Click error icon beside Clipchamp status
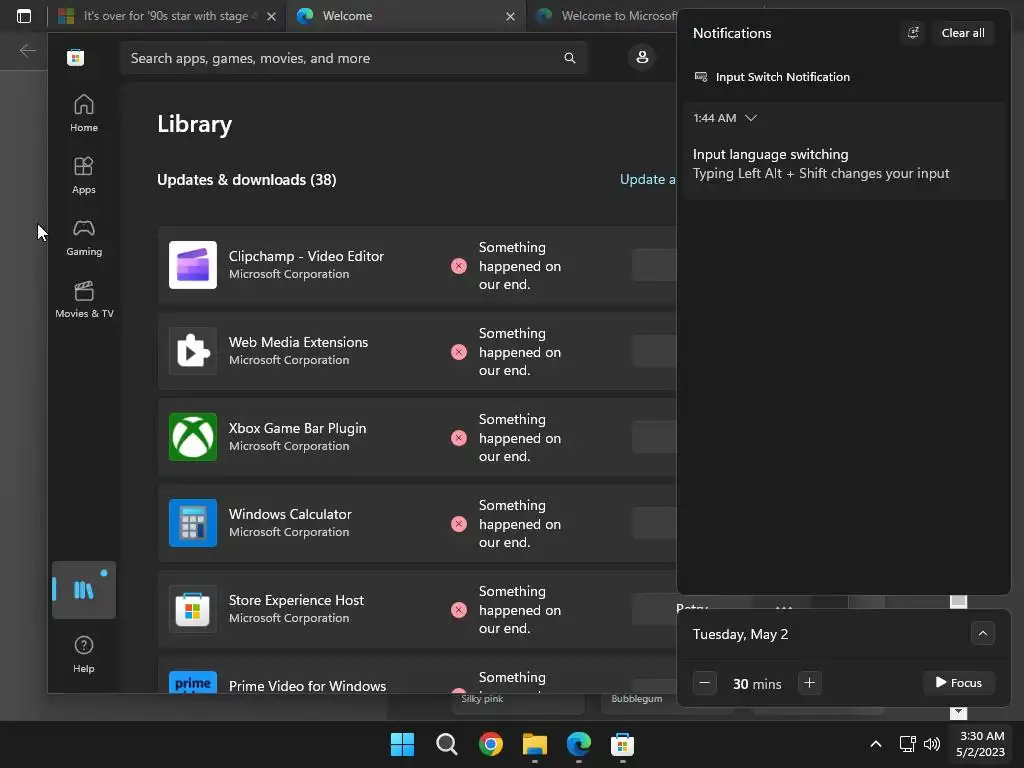Image resolution: width=1024 pixels, height=768 pixels. pyautogui.click(x=459, y=266)
